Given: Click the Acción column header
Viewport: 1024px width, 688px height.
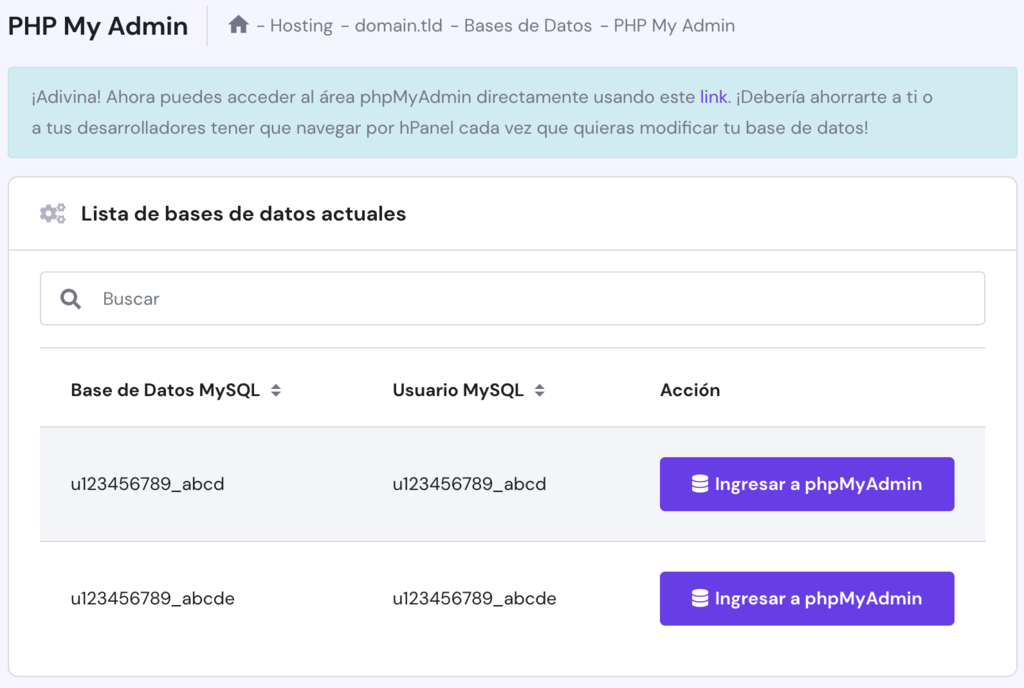Looking at the screenshot, I should [x=690, y=390].
